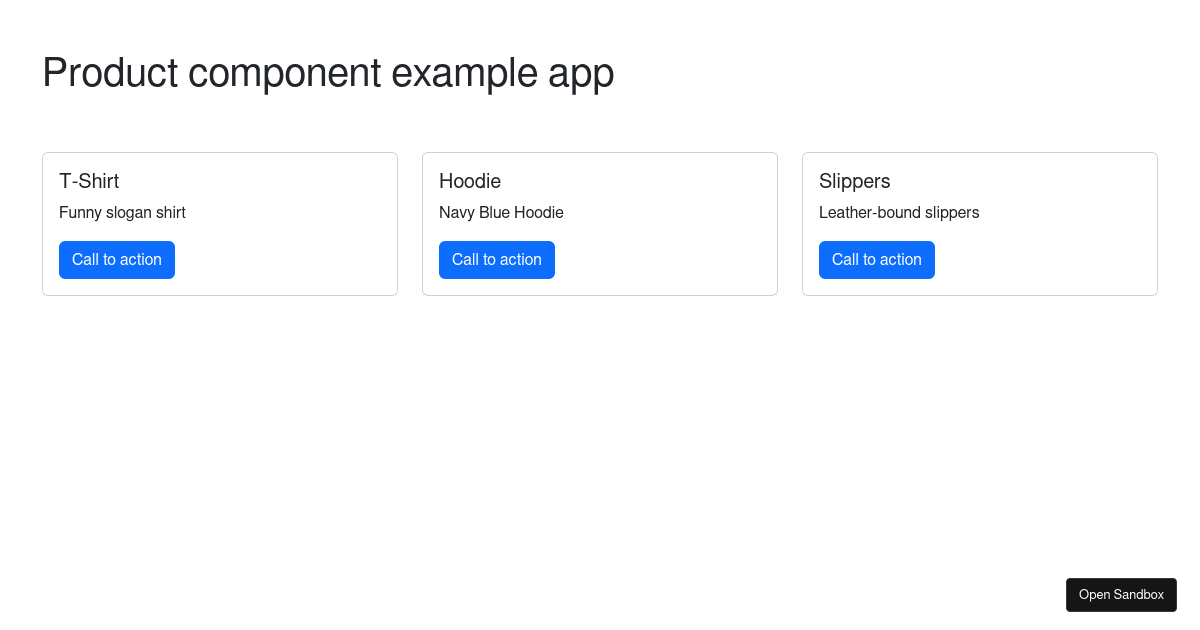
Task: Select the Slippers product card
Action: (x=980, y=223)
